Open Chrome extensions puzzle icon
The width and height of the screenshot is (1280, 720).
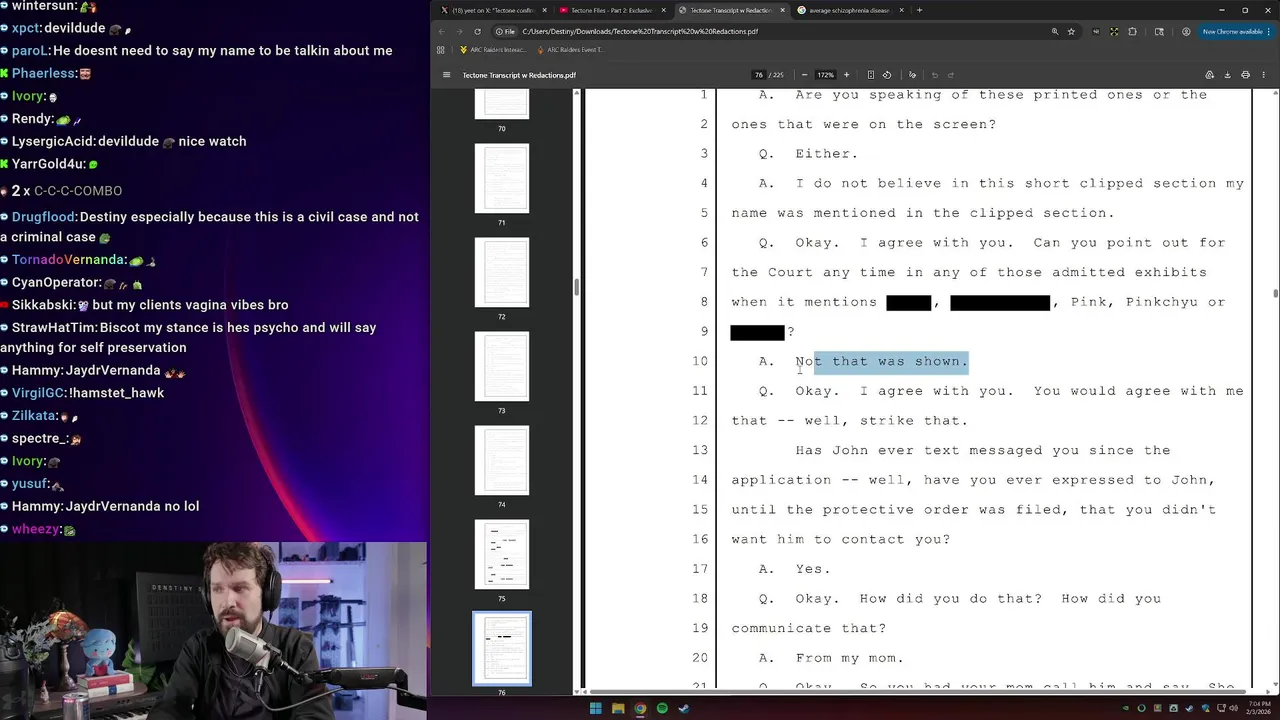[1132, 31]
